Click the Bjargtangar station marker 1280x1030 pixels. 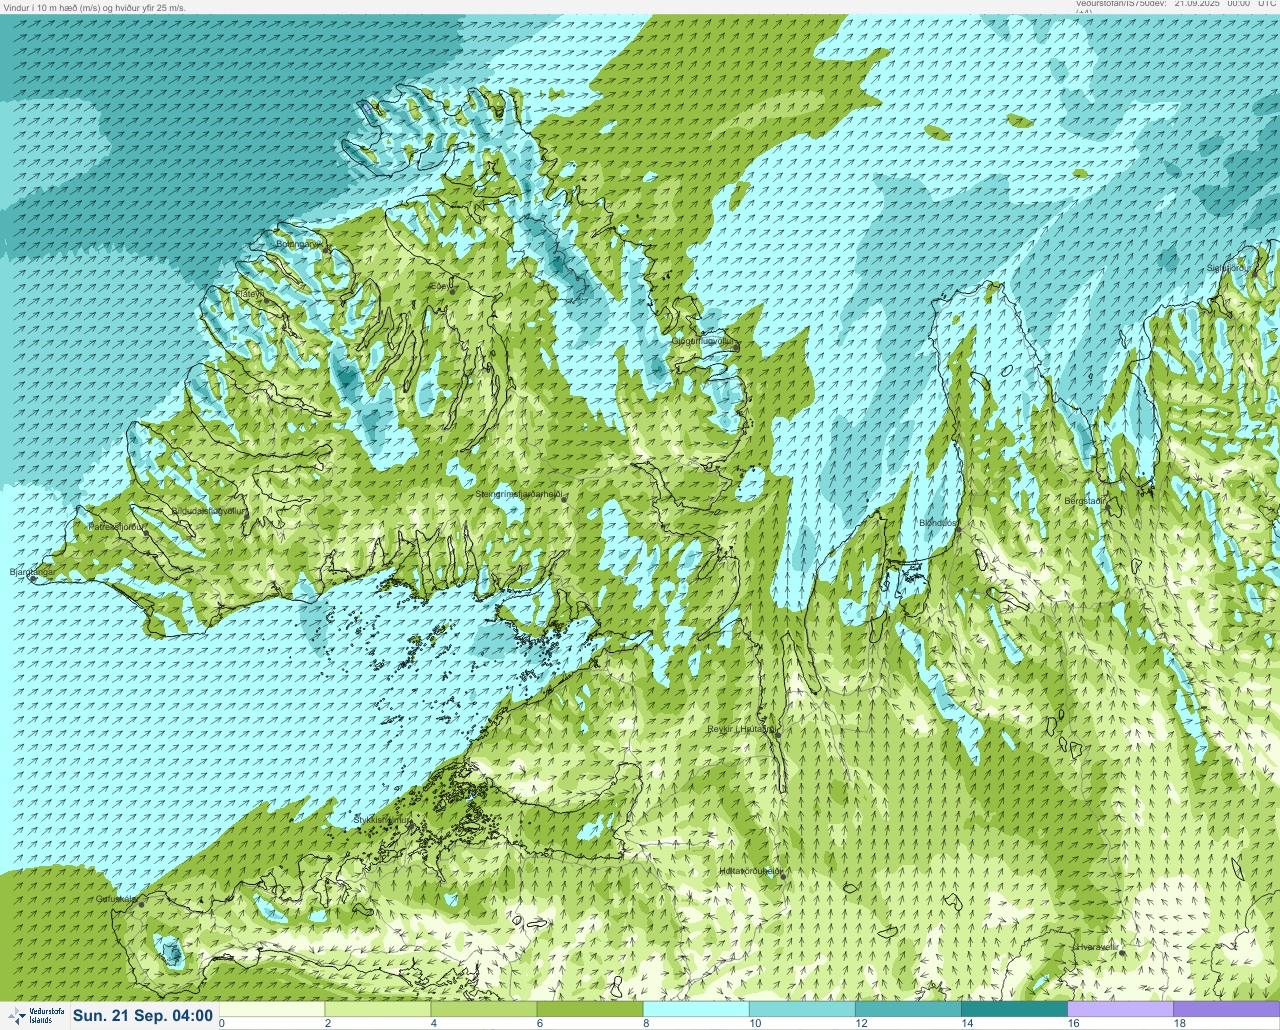click(x=31, y=578)
